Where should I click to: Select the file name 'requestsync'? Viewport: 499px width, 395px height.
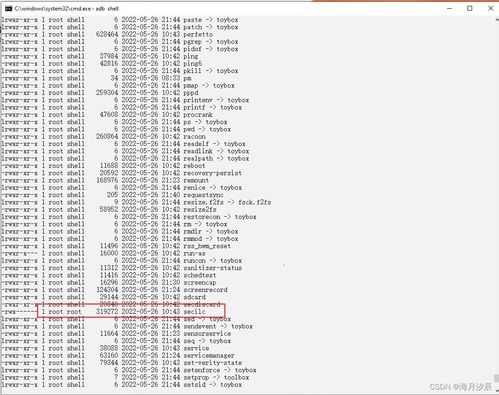click(x=203, y=195)
